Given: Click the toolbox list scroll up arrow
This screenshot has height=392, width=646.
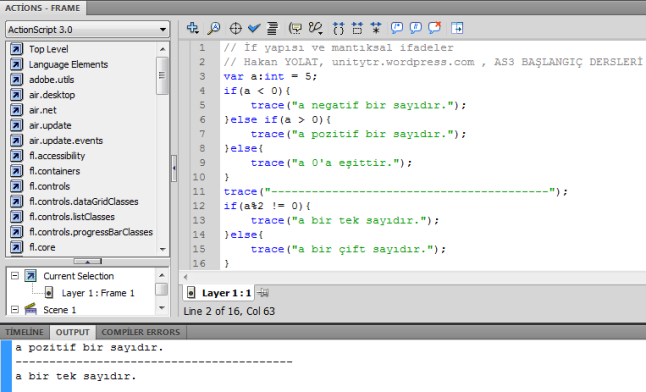Looking at the screenshot, I should [163, 49].
